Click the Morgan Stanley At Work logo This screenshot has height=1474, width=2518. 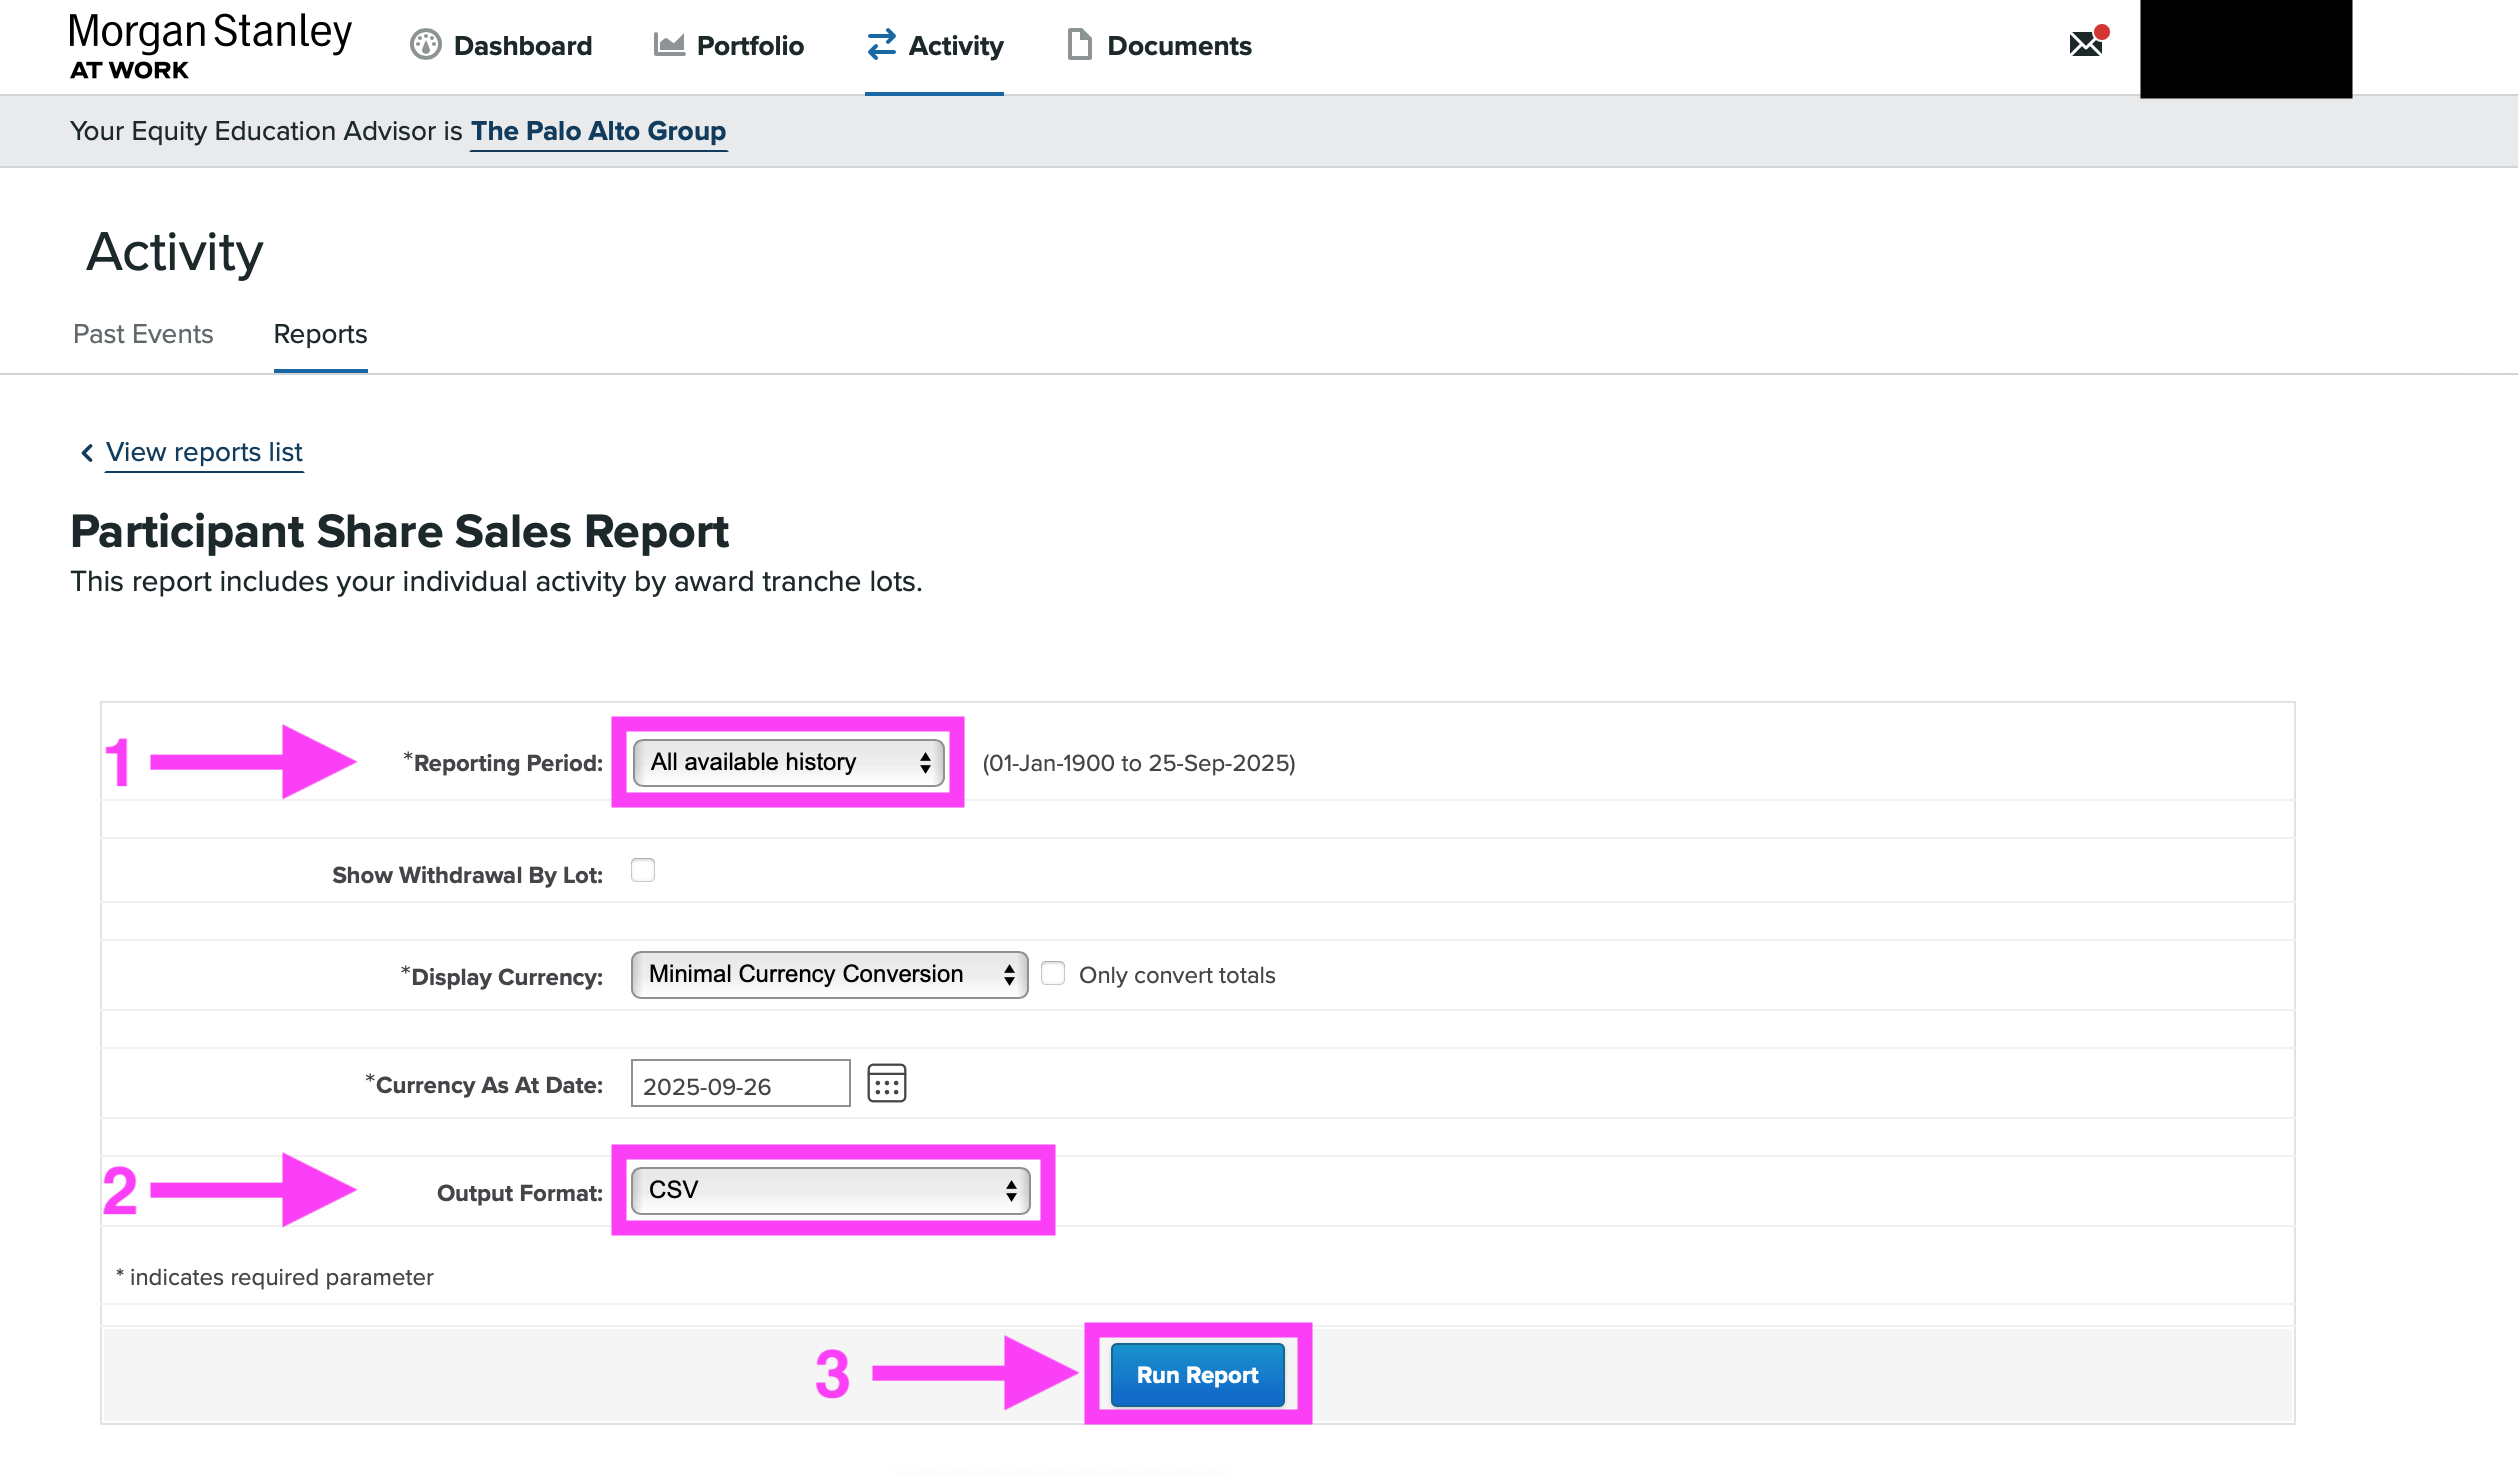(209, 46)
